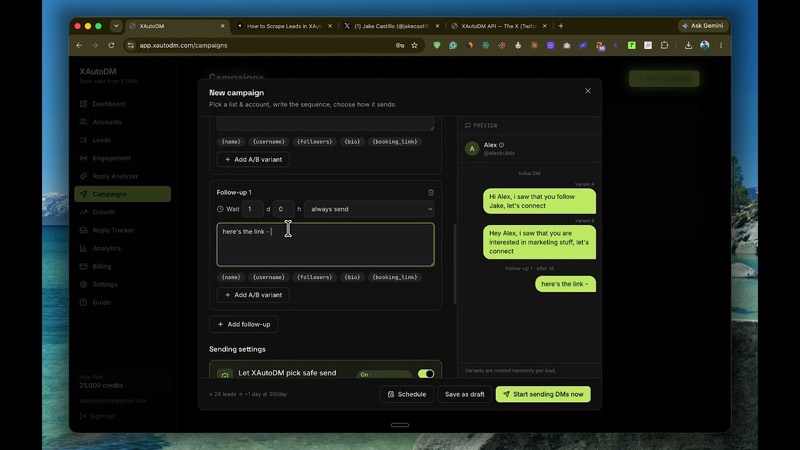The width and height of the screenshot is (800, 450).
Task: Insert {booking_link} tag in Follow-up 1
Action: (395, 277)
